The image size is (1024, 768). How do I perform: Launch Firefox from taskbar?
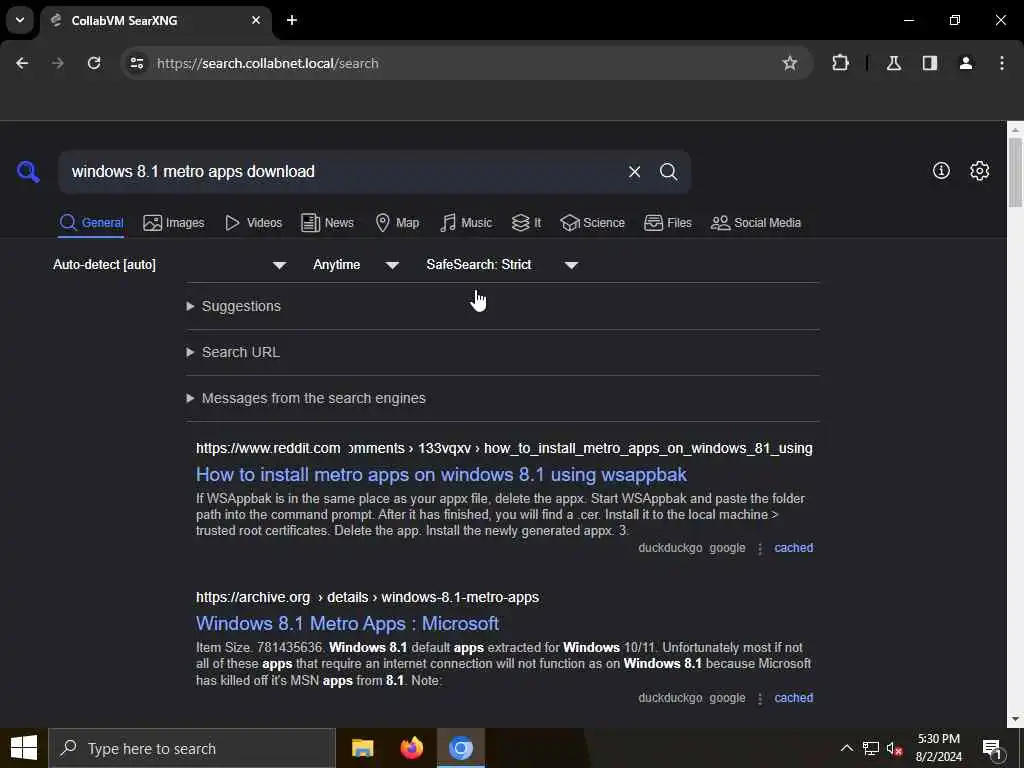click(411, 748)
